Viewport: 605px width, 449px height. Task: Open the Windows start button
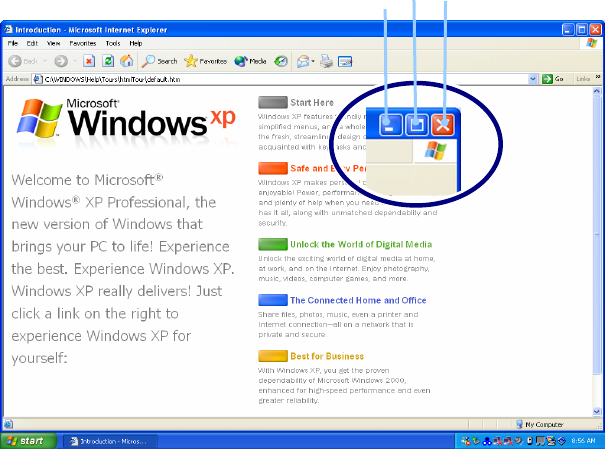point(29,441)
